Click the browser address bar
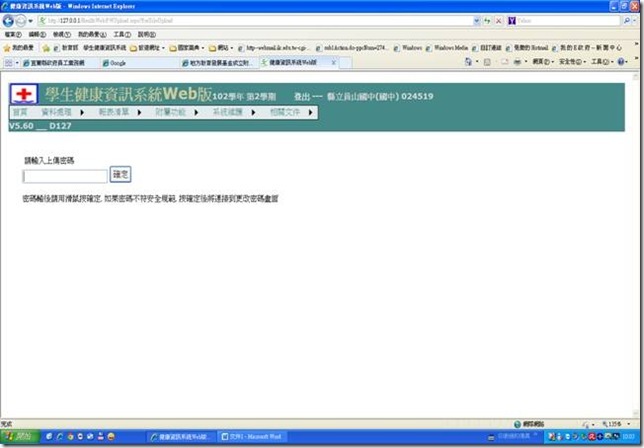644x448 pixels. (x=250, y=20)
